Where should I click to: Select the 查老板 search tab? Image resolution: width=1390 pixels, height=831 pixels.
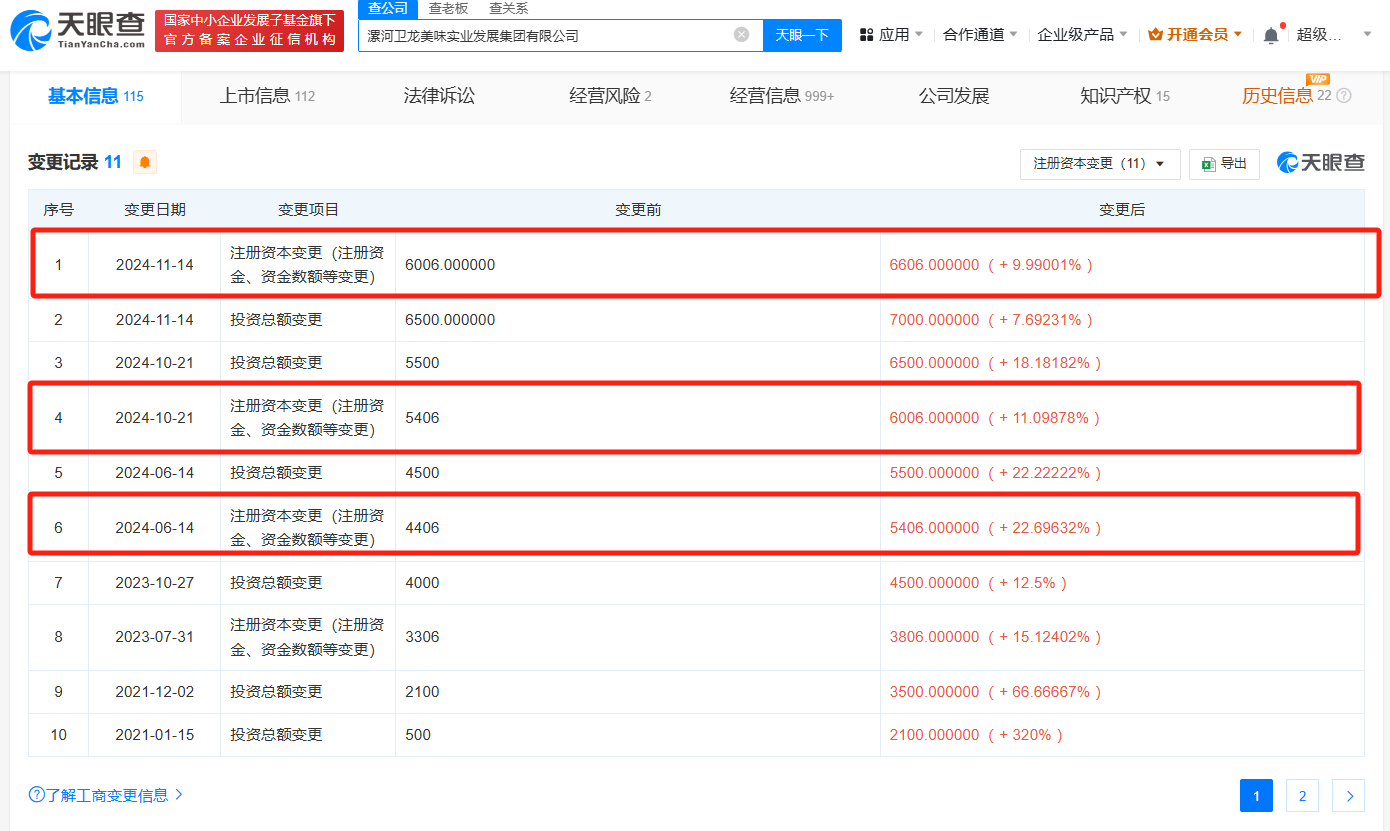click(448, 8)
